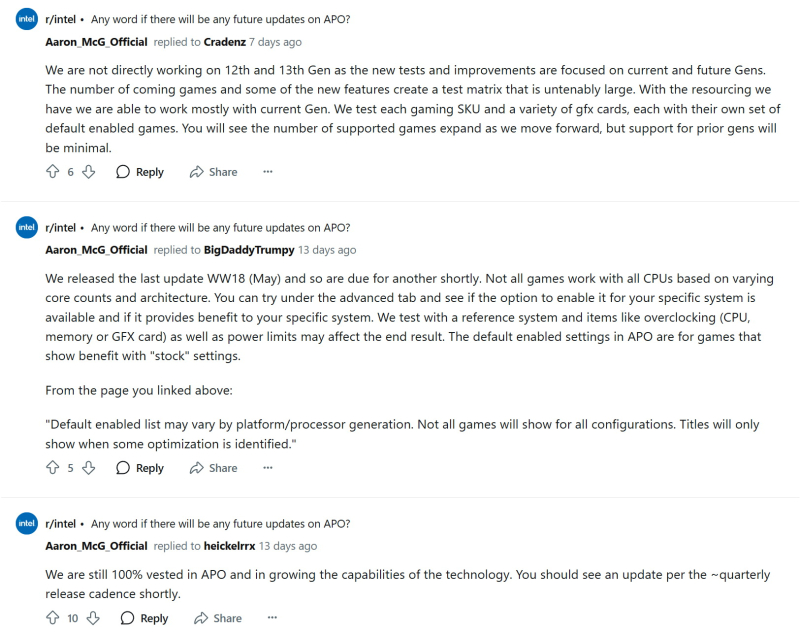Image resolution: width=800 pixels, height=636 pixels.
Task: Reply to the WW18 update comment
Action: tap(140, 468)
